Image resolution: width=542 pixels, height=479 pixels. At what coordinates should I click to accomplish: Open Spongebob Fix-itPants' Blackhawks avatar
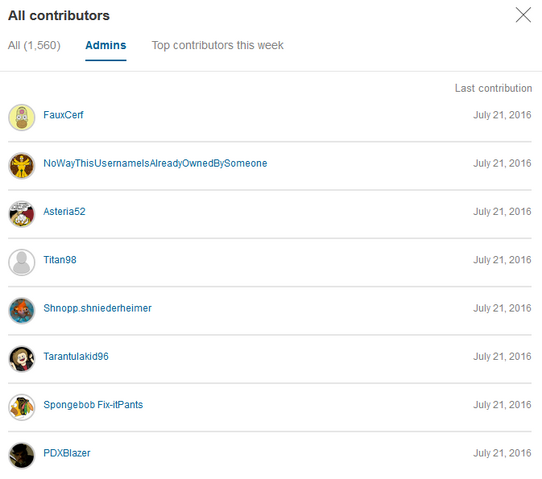click(x=21, y=407)
